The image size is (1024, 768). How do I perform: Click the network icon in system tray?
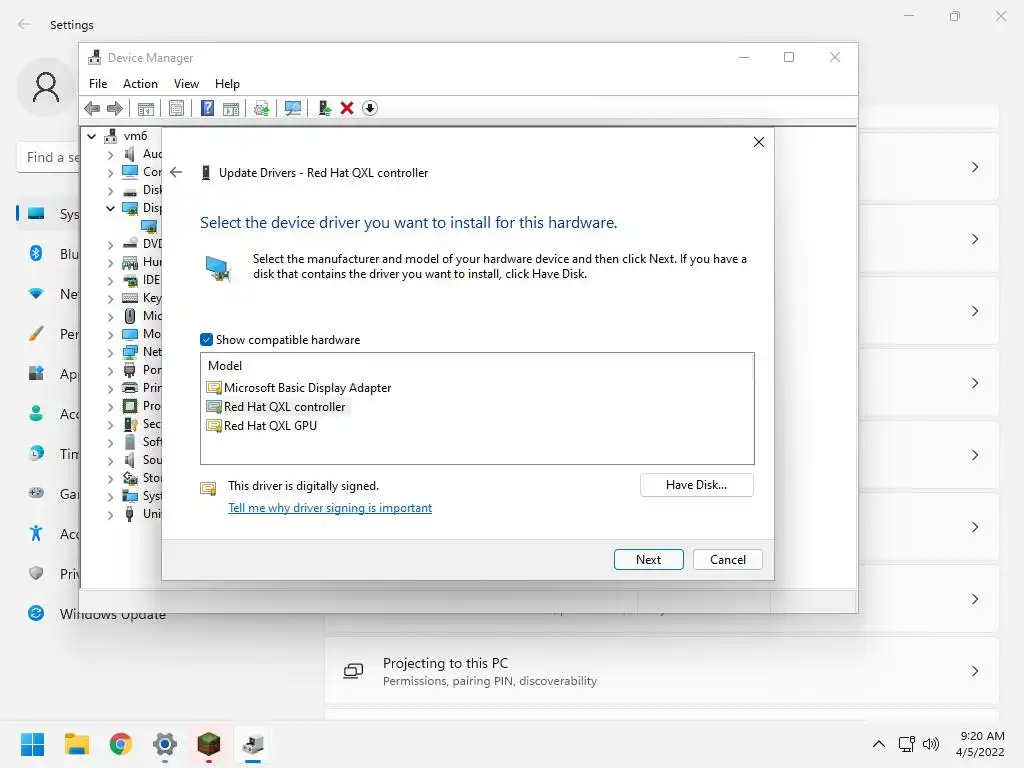point(906,744)
